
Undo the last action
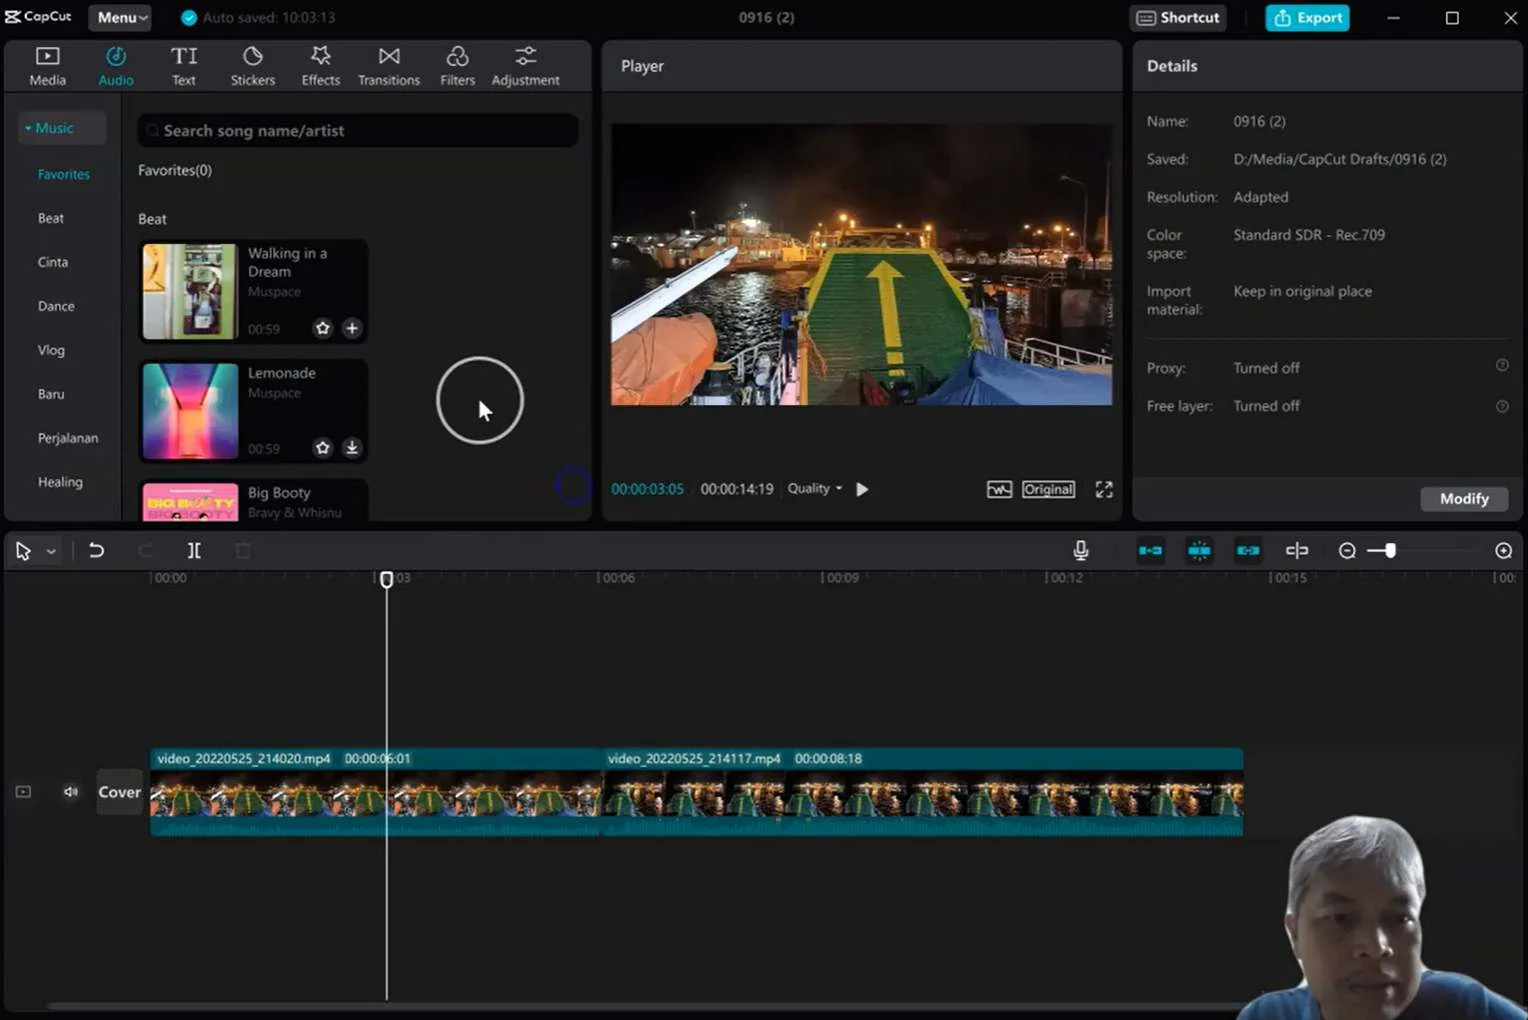pos(96,550)
